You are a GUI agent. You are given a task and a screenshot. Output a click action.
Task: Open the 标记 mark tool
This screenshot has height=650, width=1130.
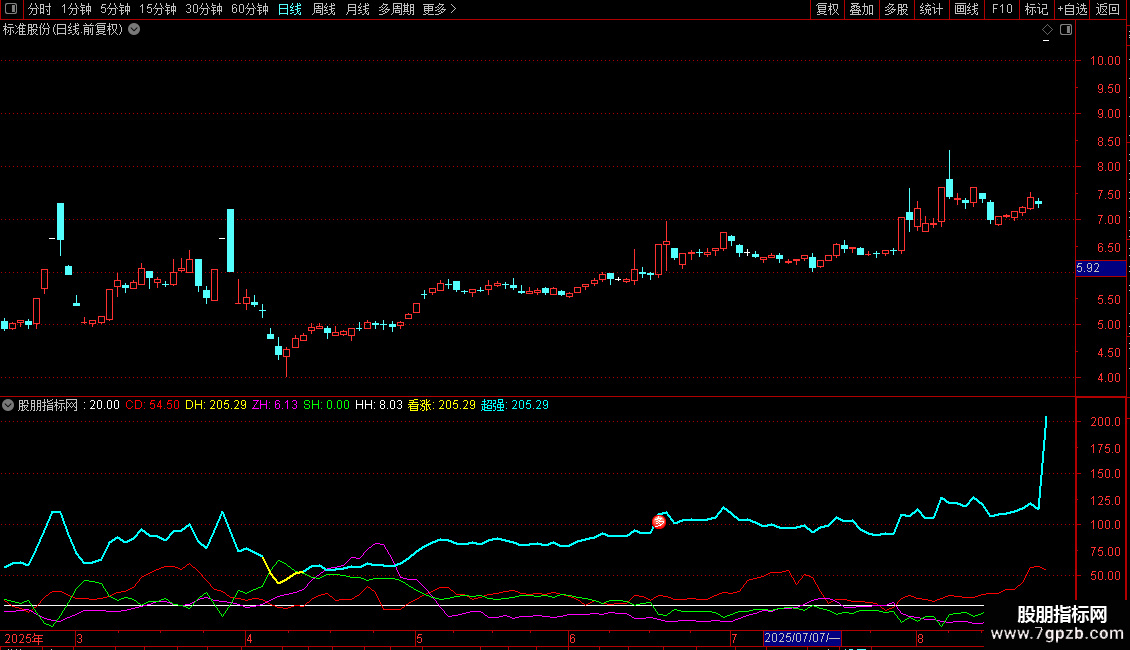(1036, 9)
